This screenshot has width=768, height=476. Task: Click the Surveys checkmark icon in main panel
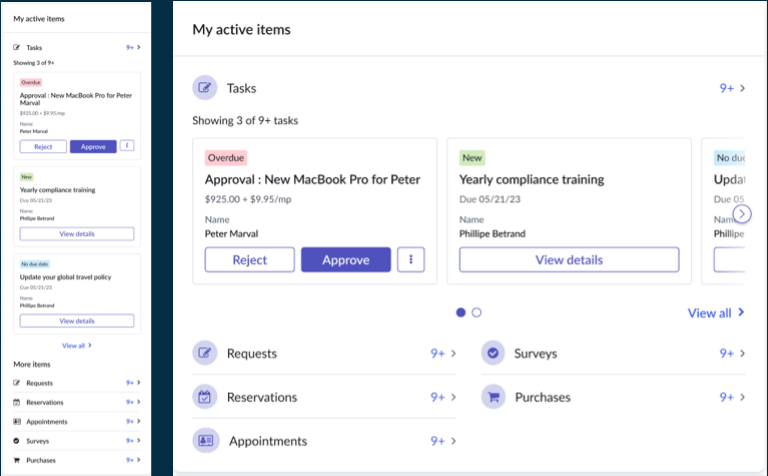coord(493,353)
